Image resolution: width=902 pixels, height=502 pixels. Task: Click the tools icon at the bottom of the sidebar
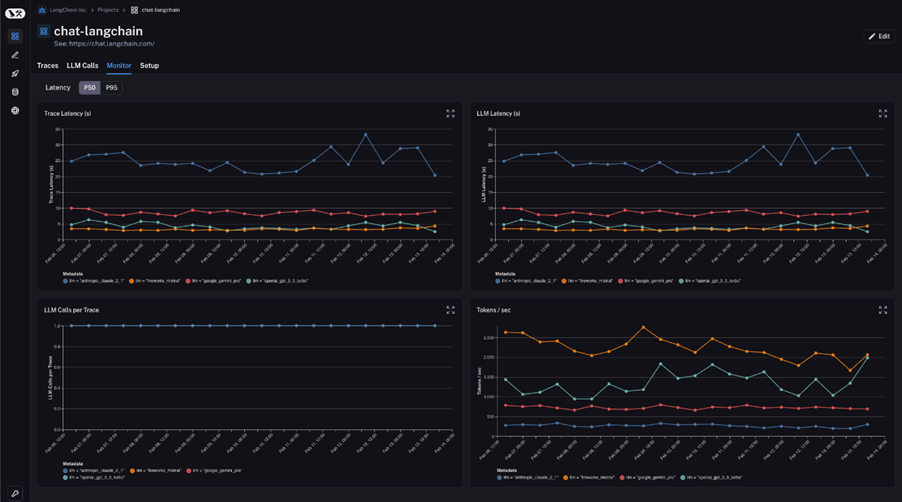point(15,493)
